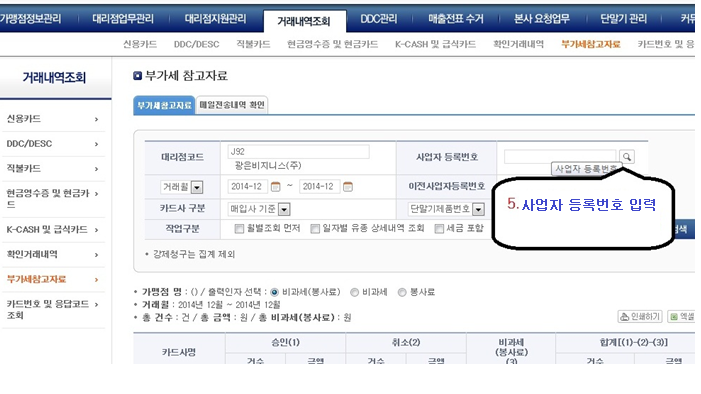Image resolution: width=701 pixels, height=394 pixels.
Task: Open the 매출전표 수거 top menu
Action: [x=456, y=19]
